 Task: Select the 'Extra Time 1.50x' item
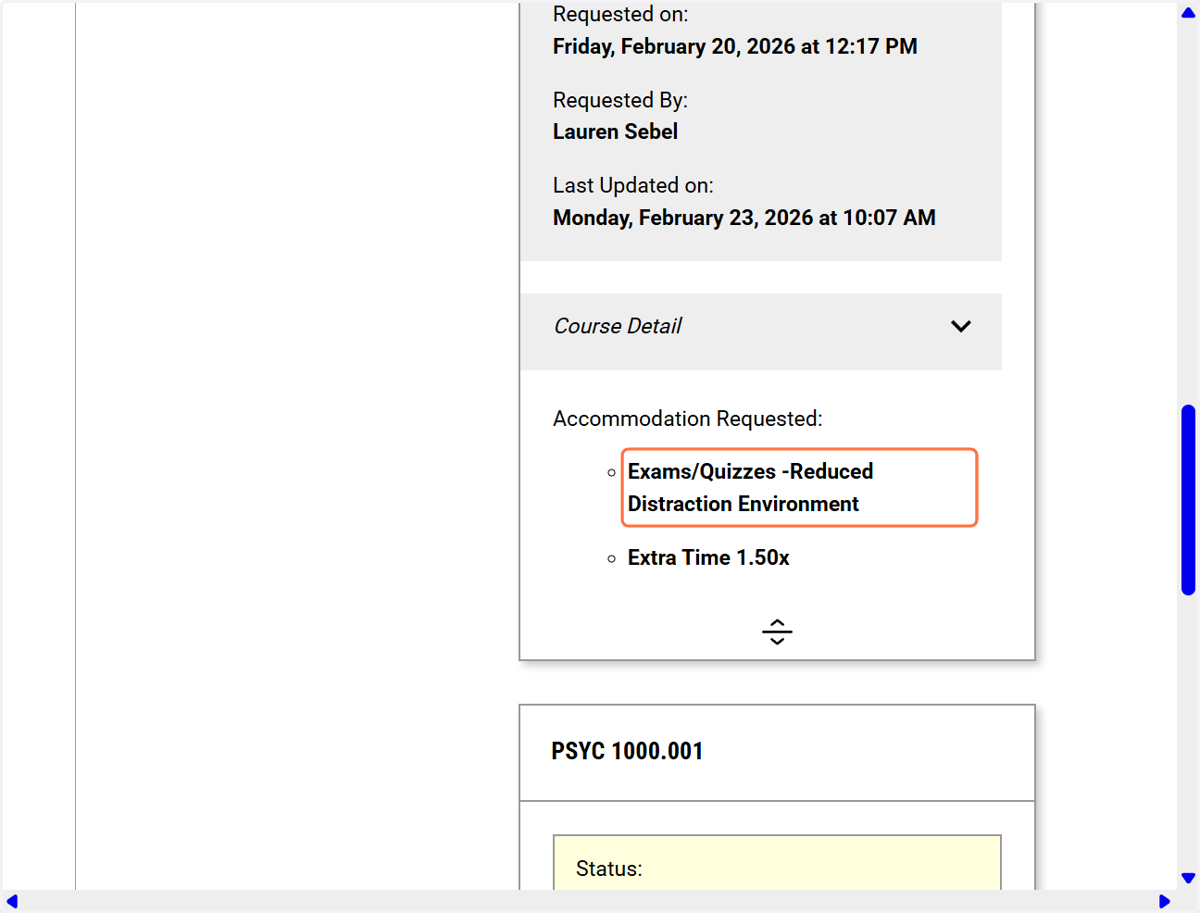point(708,558)
